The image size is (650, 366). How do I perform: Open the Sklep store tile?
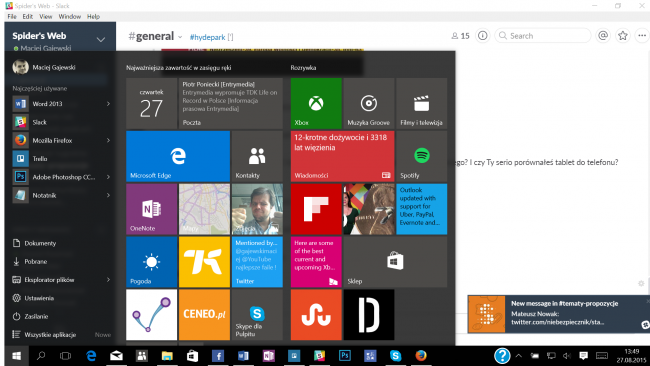(395, 262)
